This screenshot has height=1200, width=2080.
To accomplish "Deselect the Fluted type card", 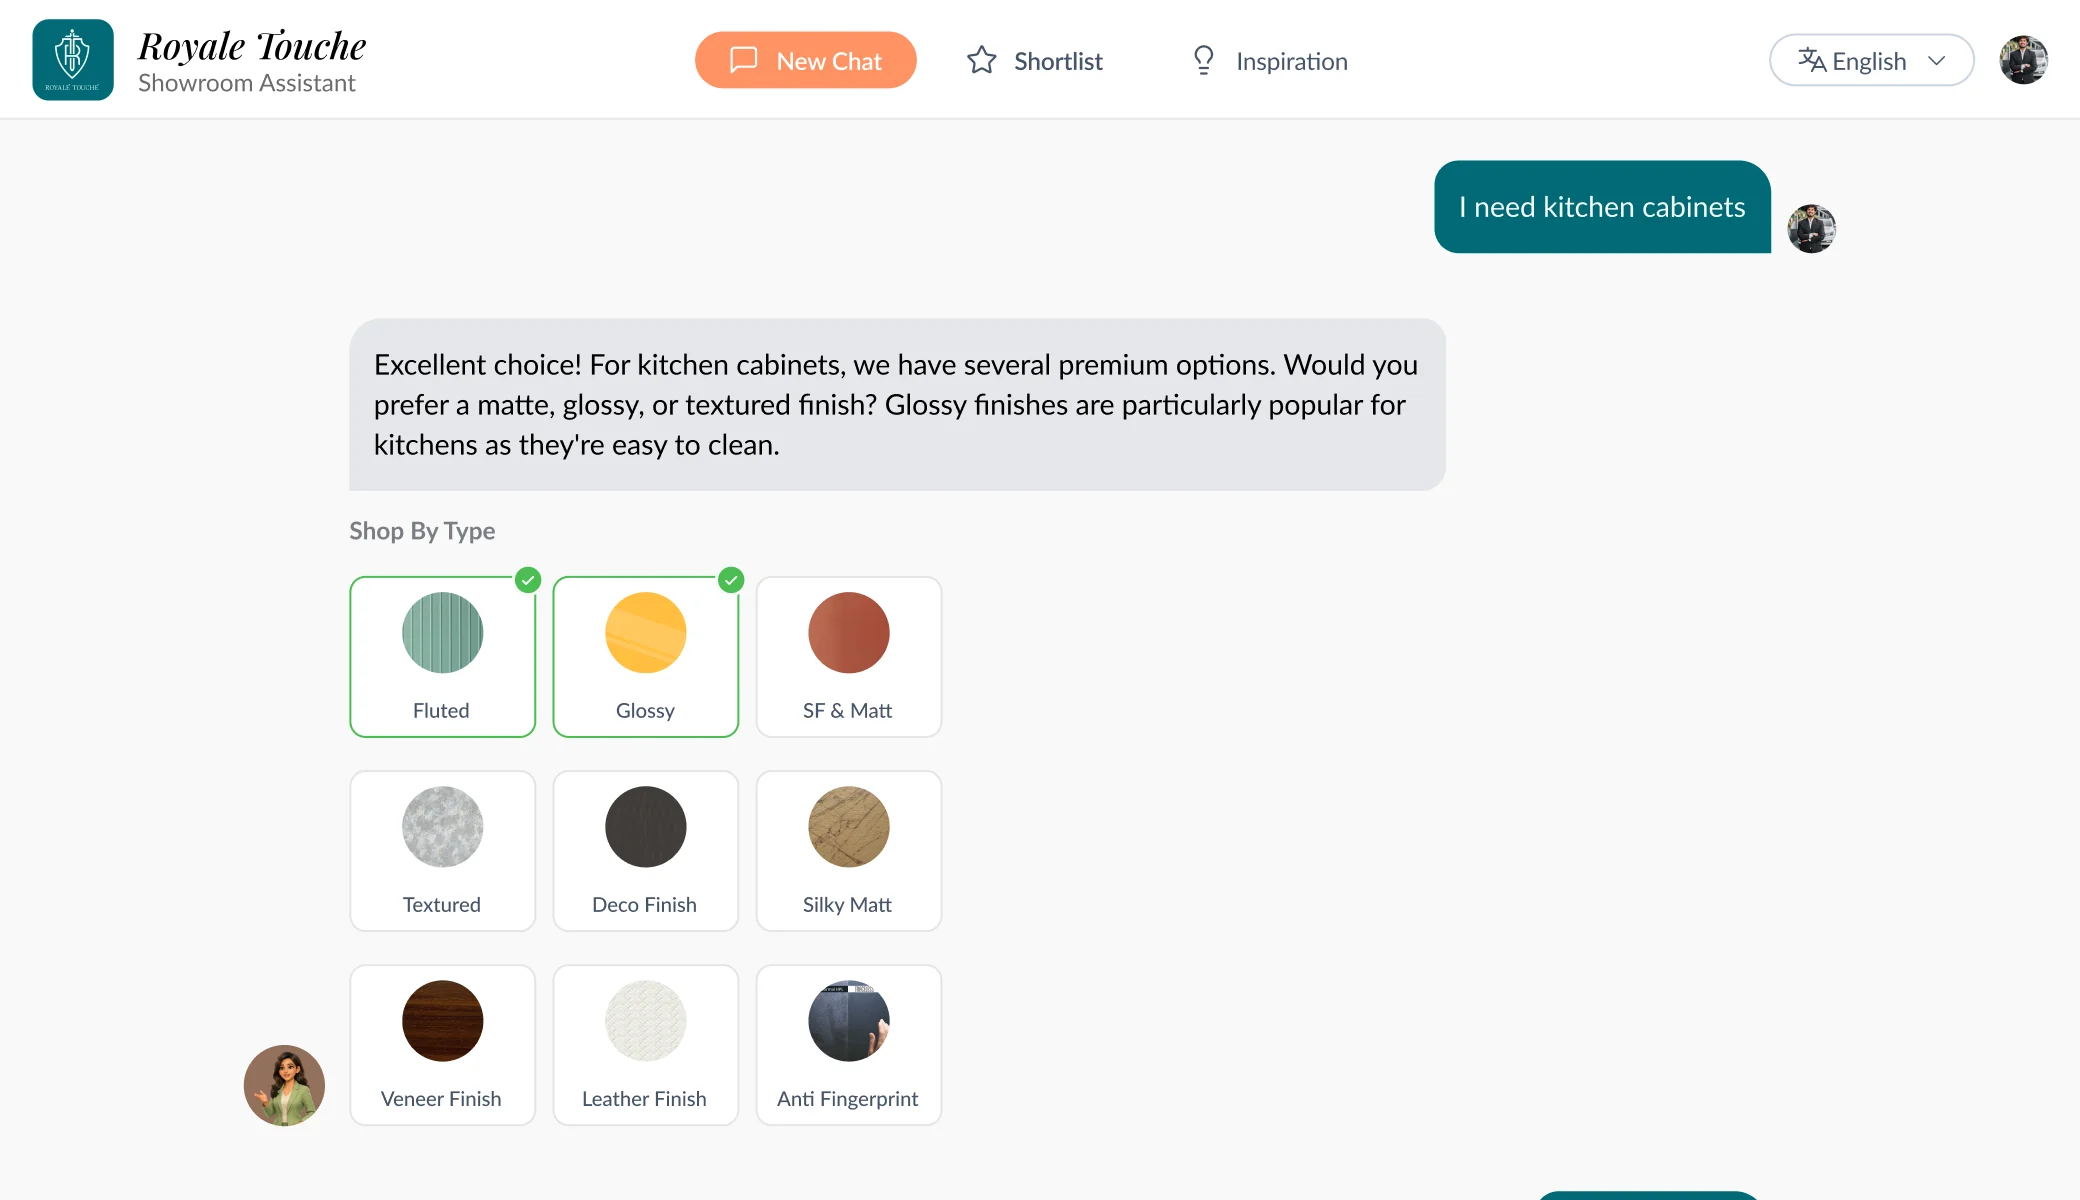I will coord(442,657).
